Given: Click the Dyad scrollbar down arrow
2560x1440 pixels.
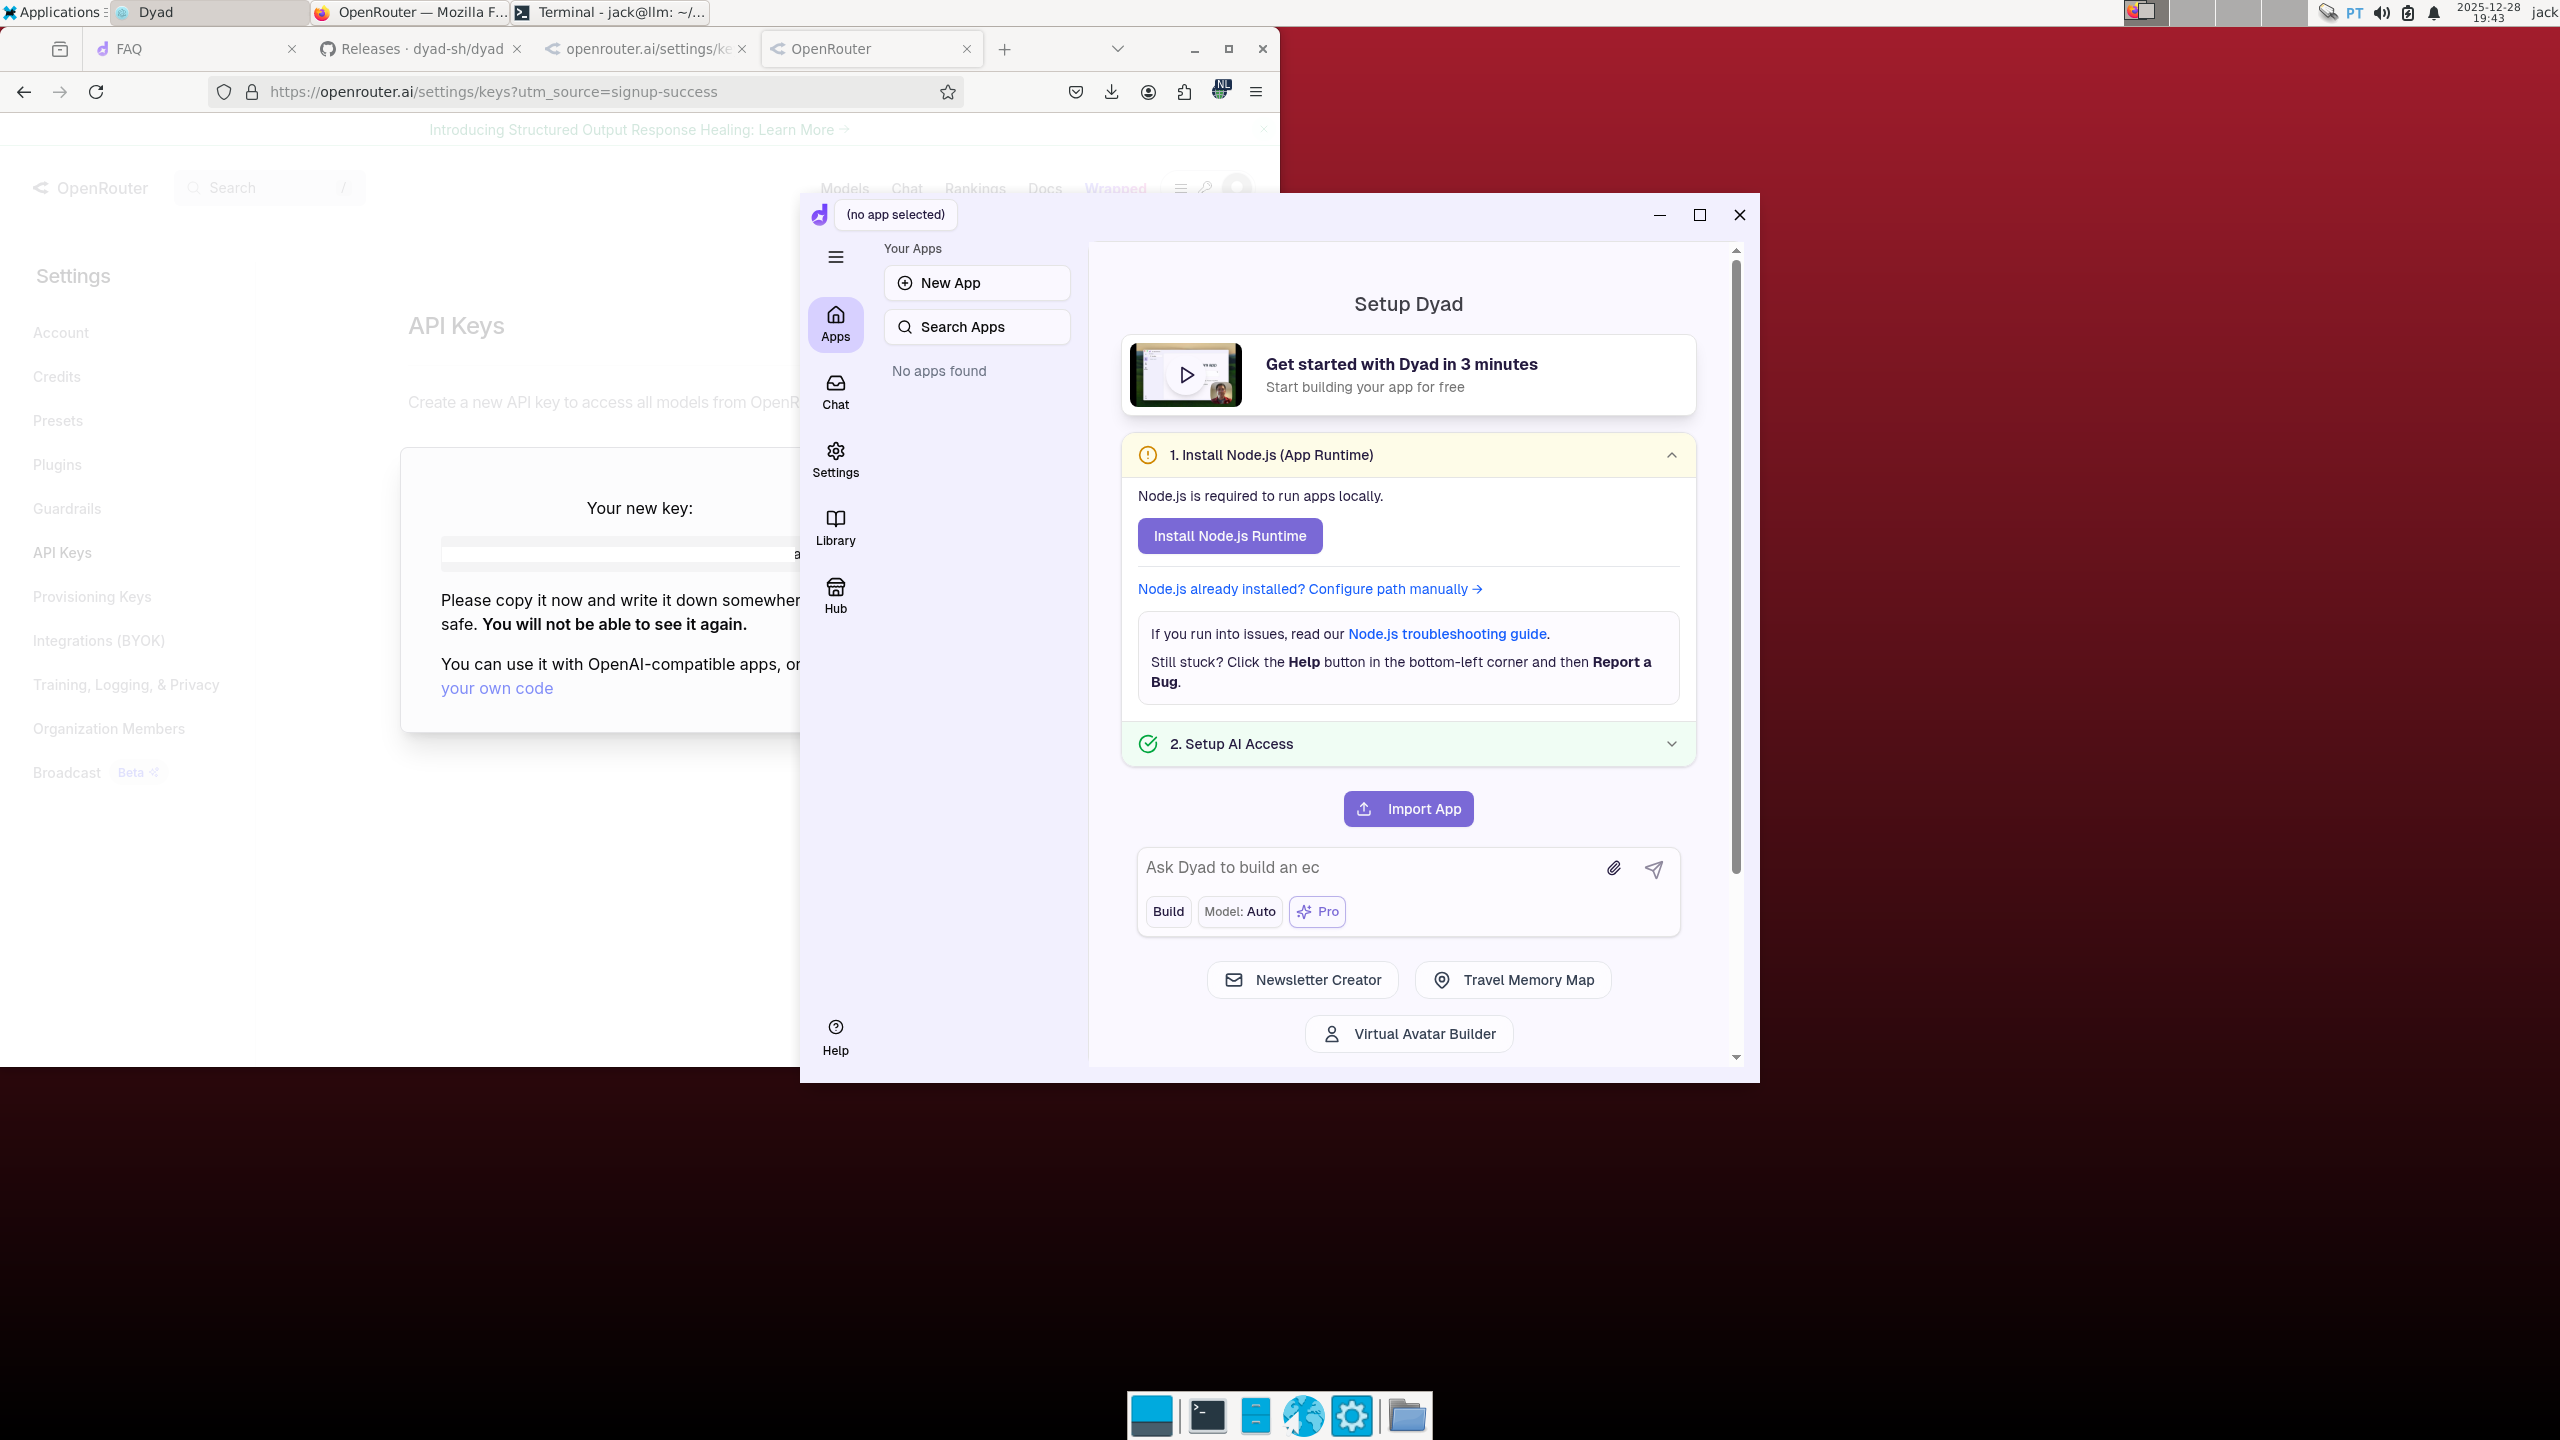Looking at the screenshot, I should [x=1736, y=1057].
